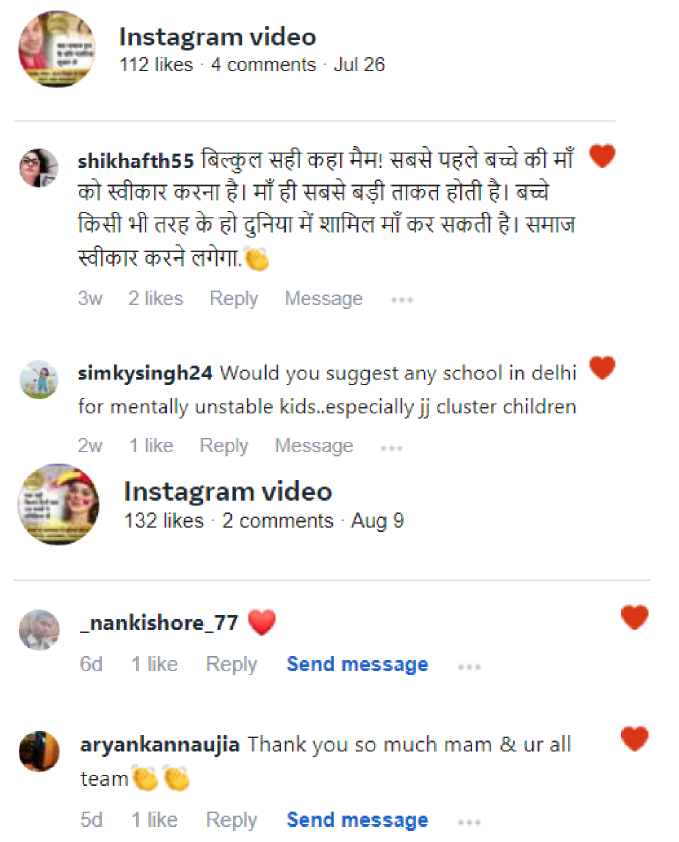Unlike shikhafth55's comment via heart icon
Image resolution: width=679 pixels, height=842 pixels.
click(x=602, y=156)
